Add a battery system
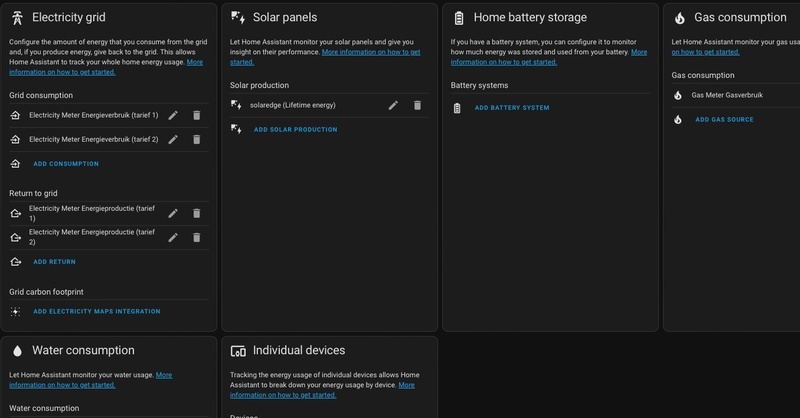The width and height of the screenshot is (800, 418). 511,108
